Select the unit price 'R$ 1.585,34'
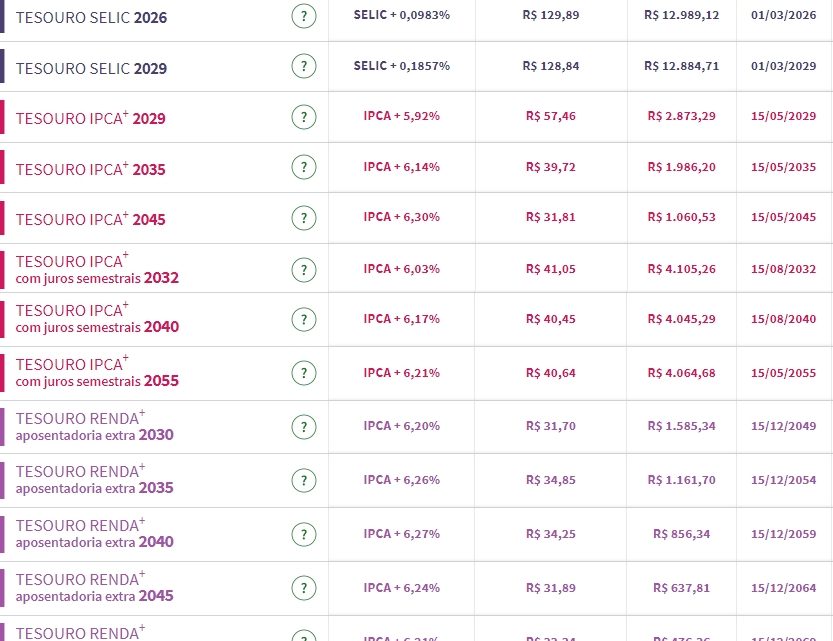Screen dimensions: 833x641 click(682, 426)
